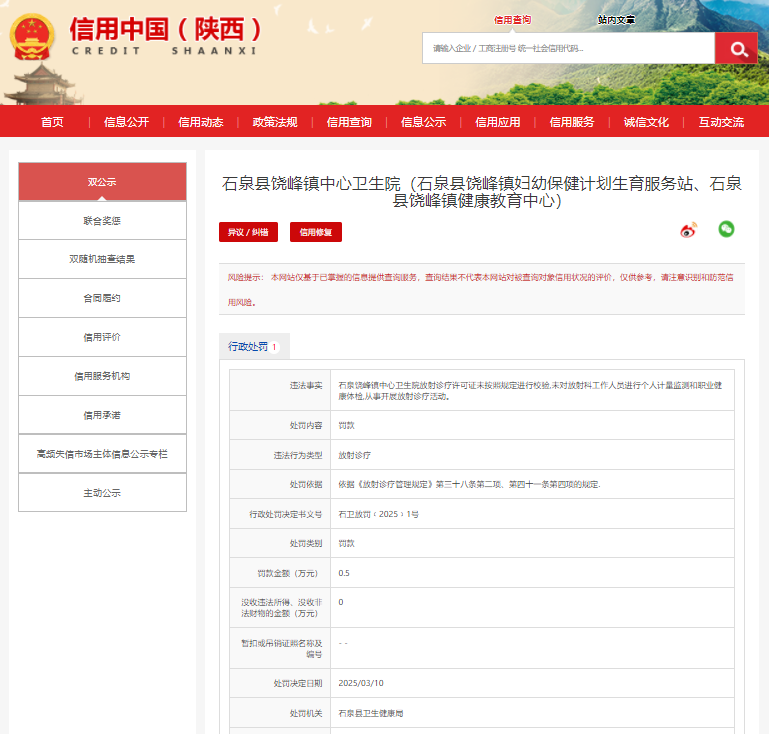This screenshot has width=769, height=734.
Task: Open 首页 in the navigation bar
Action: coord(52,122)
